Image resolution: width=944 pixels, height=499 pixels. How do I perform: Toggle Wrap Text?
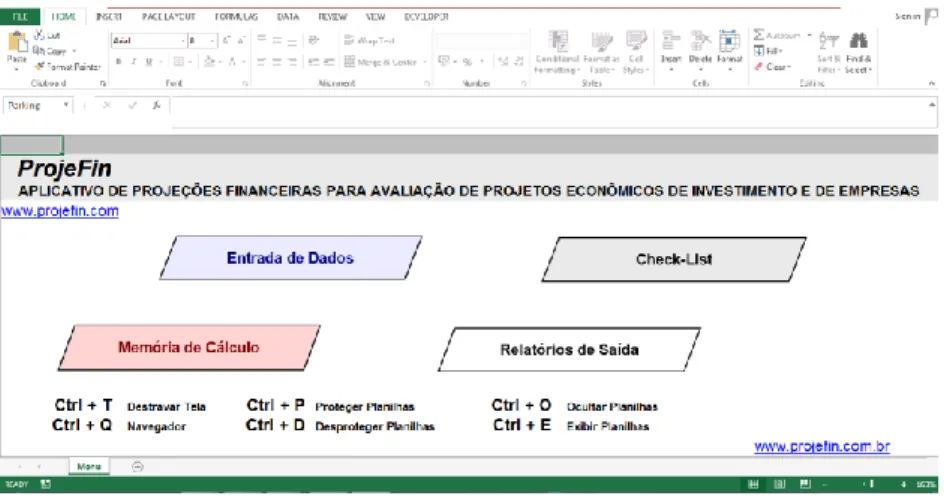[x=370, y=40]
